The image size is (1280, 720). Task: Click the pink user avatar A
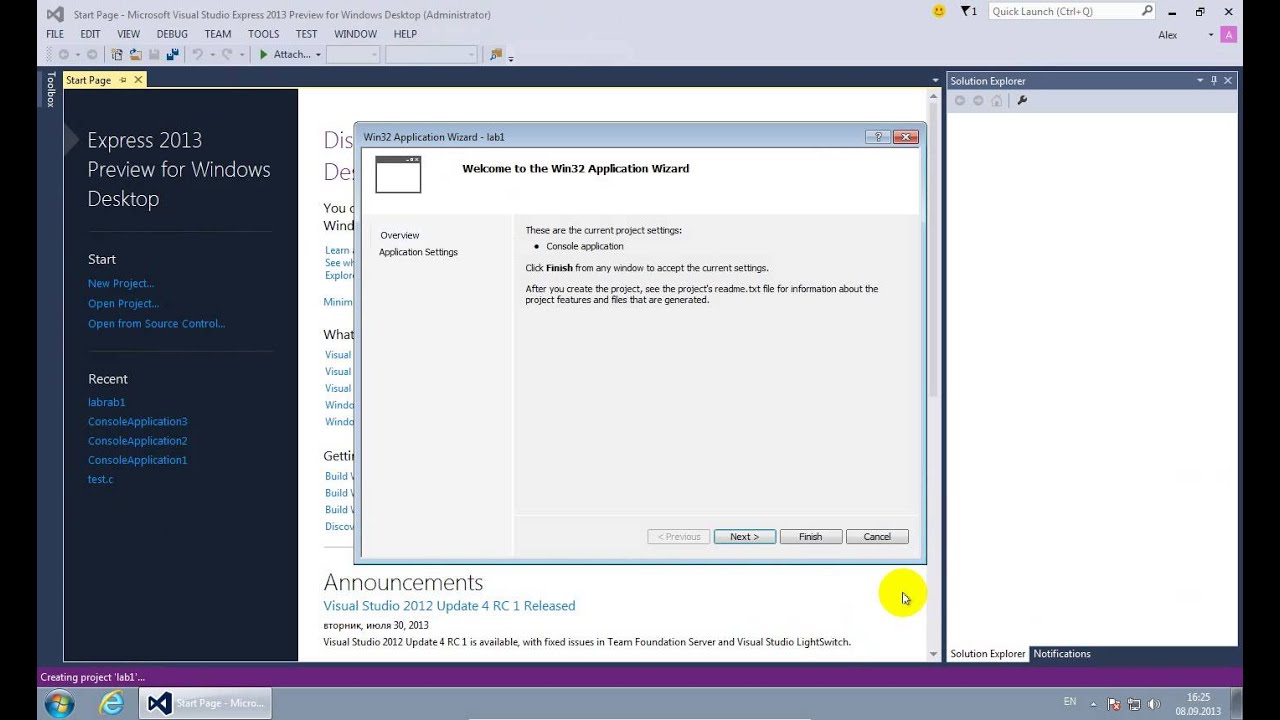pos(1229,34)
